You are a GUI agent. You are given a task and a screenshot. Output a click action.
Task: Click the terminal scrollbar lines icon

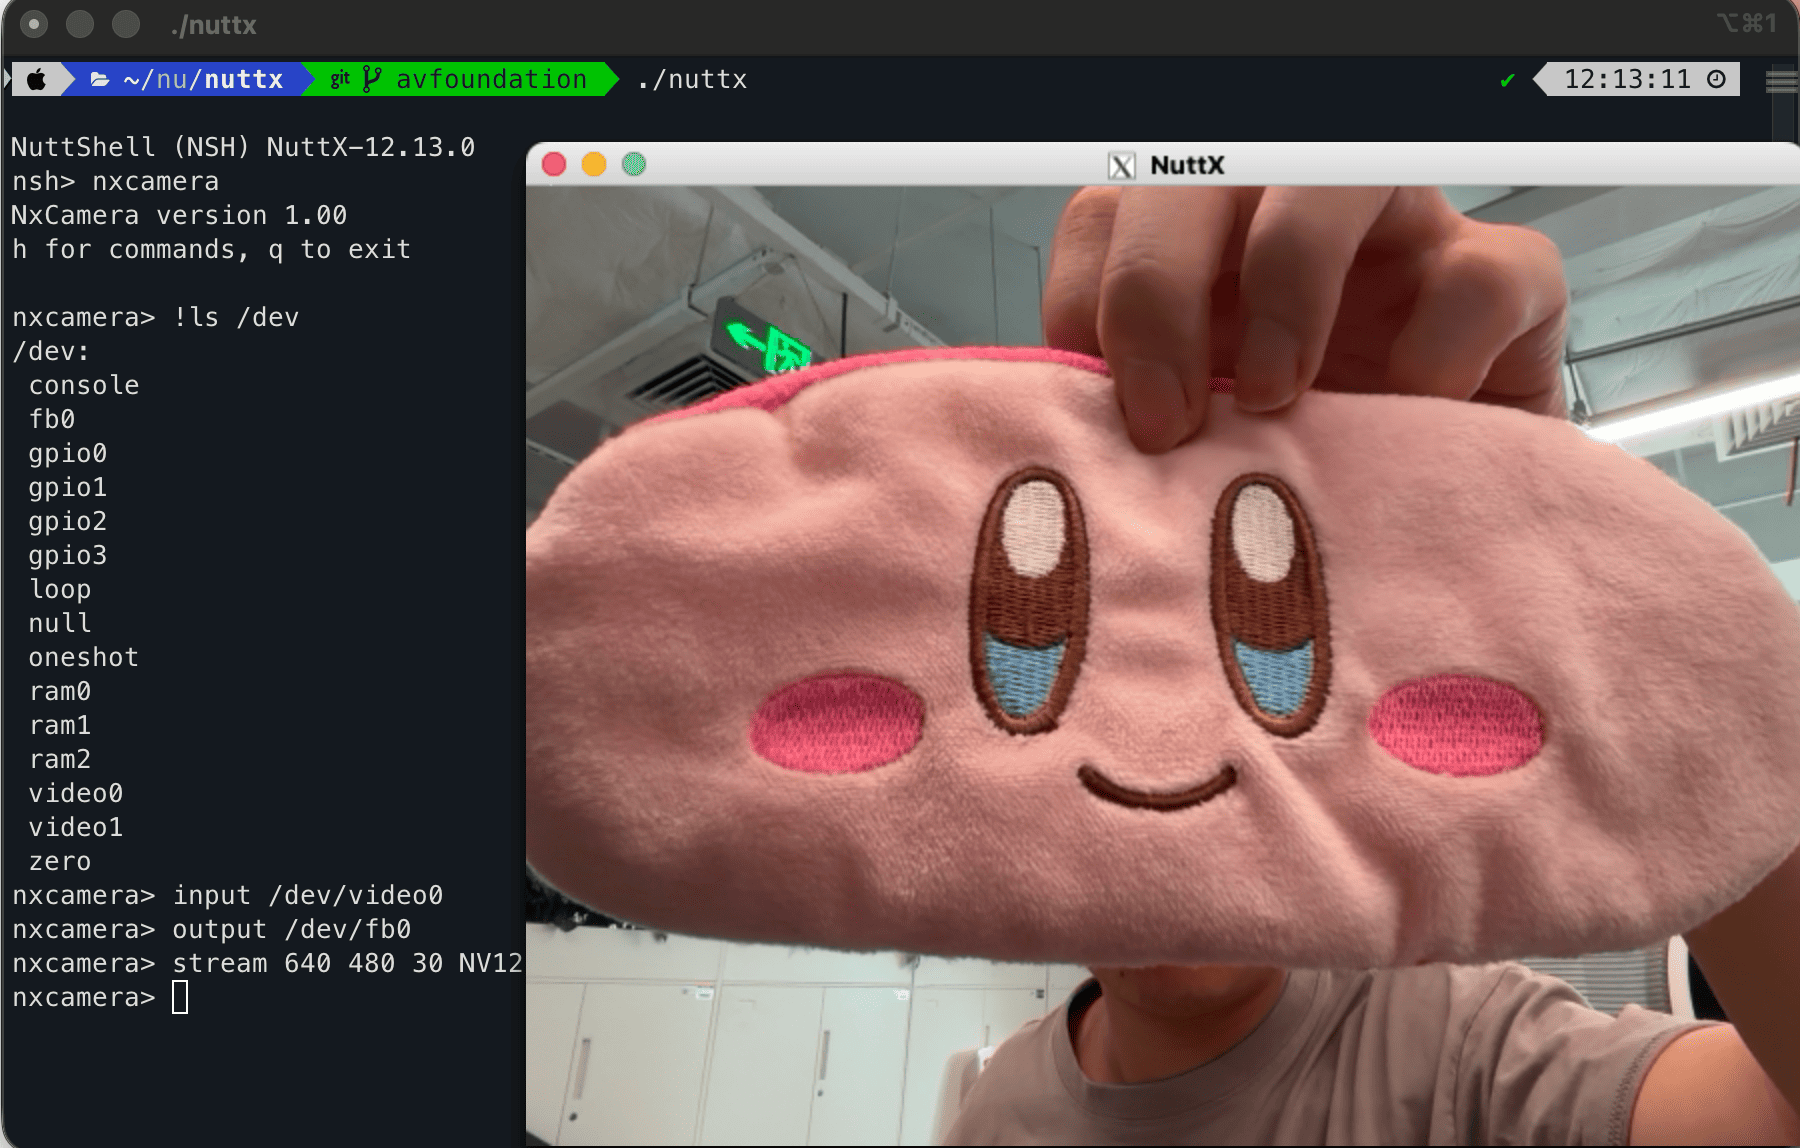(x=1782, y=81)
